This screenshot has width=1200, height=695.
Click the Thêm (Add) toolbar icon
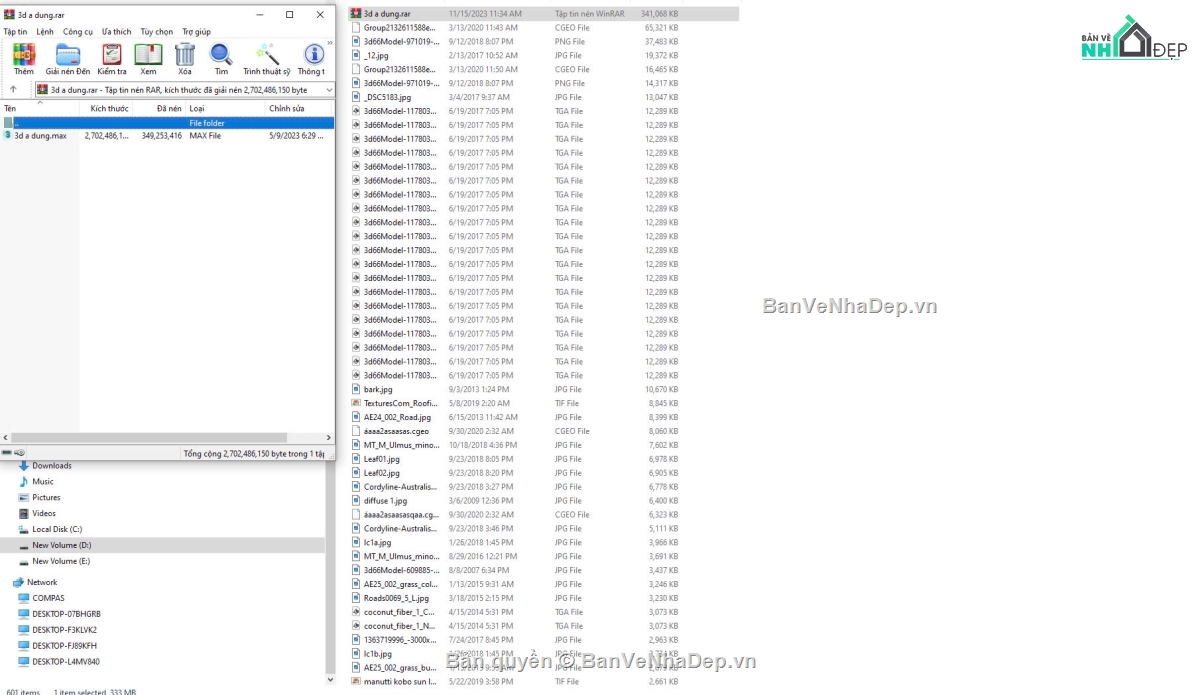point(23,58)
